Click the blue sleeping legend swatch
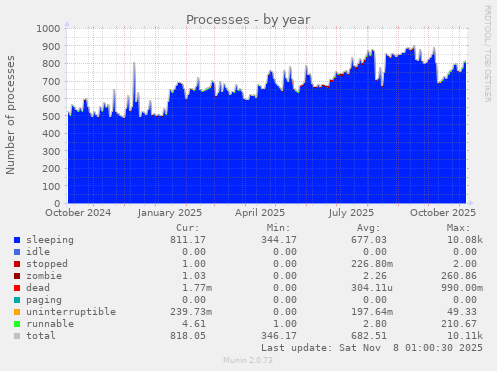The height and width of the screenshot is (371, 497). tap(17, 240)
